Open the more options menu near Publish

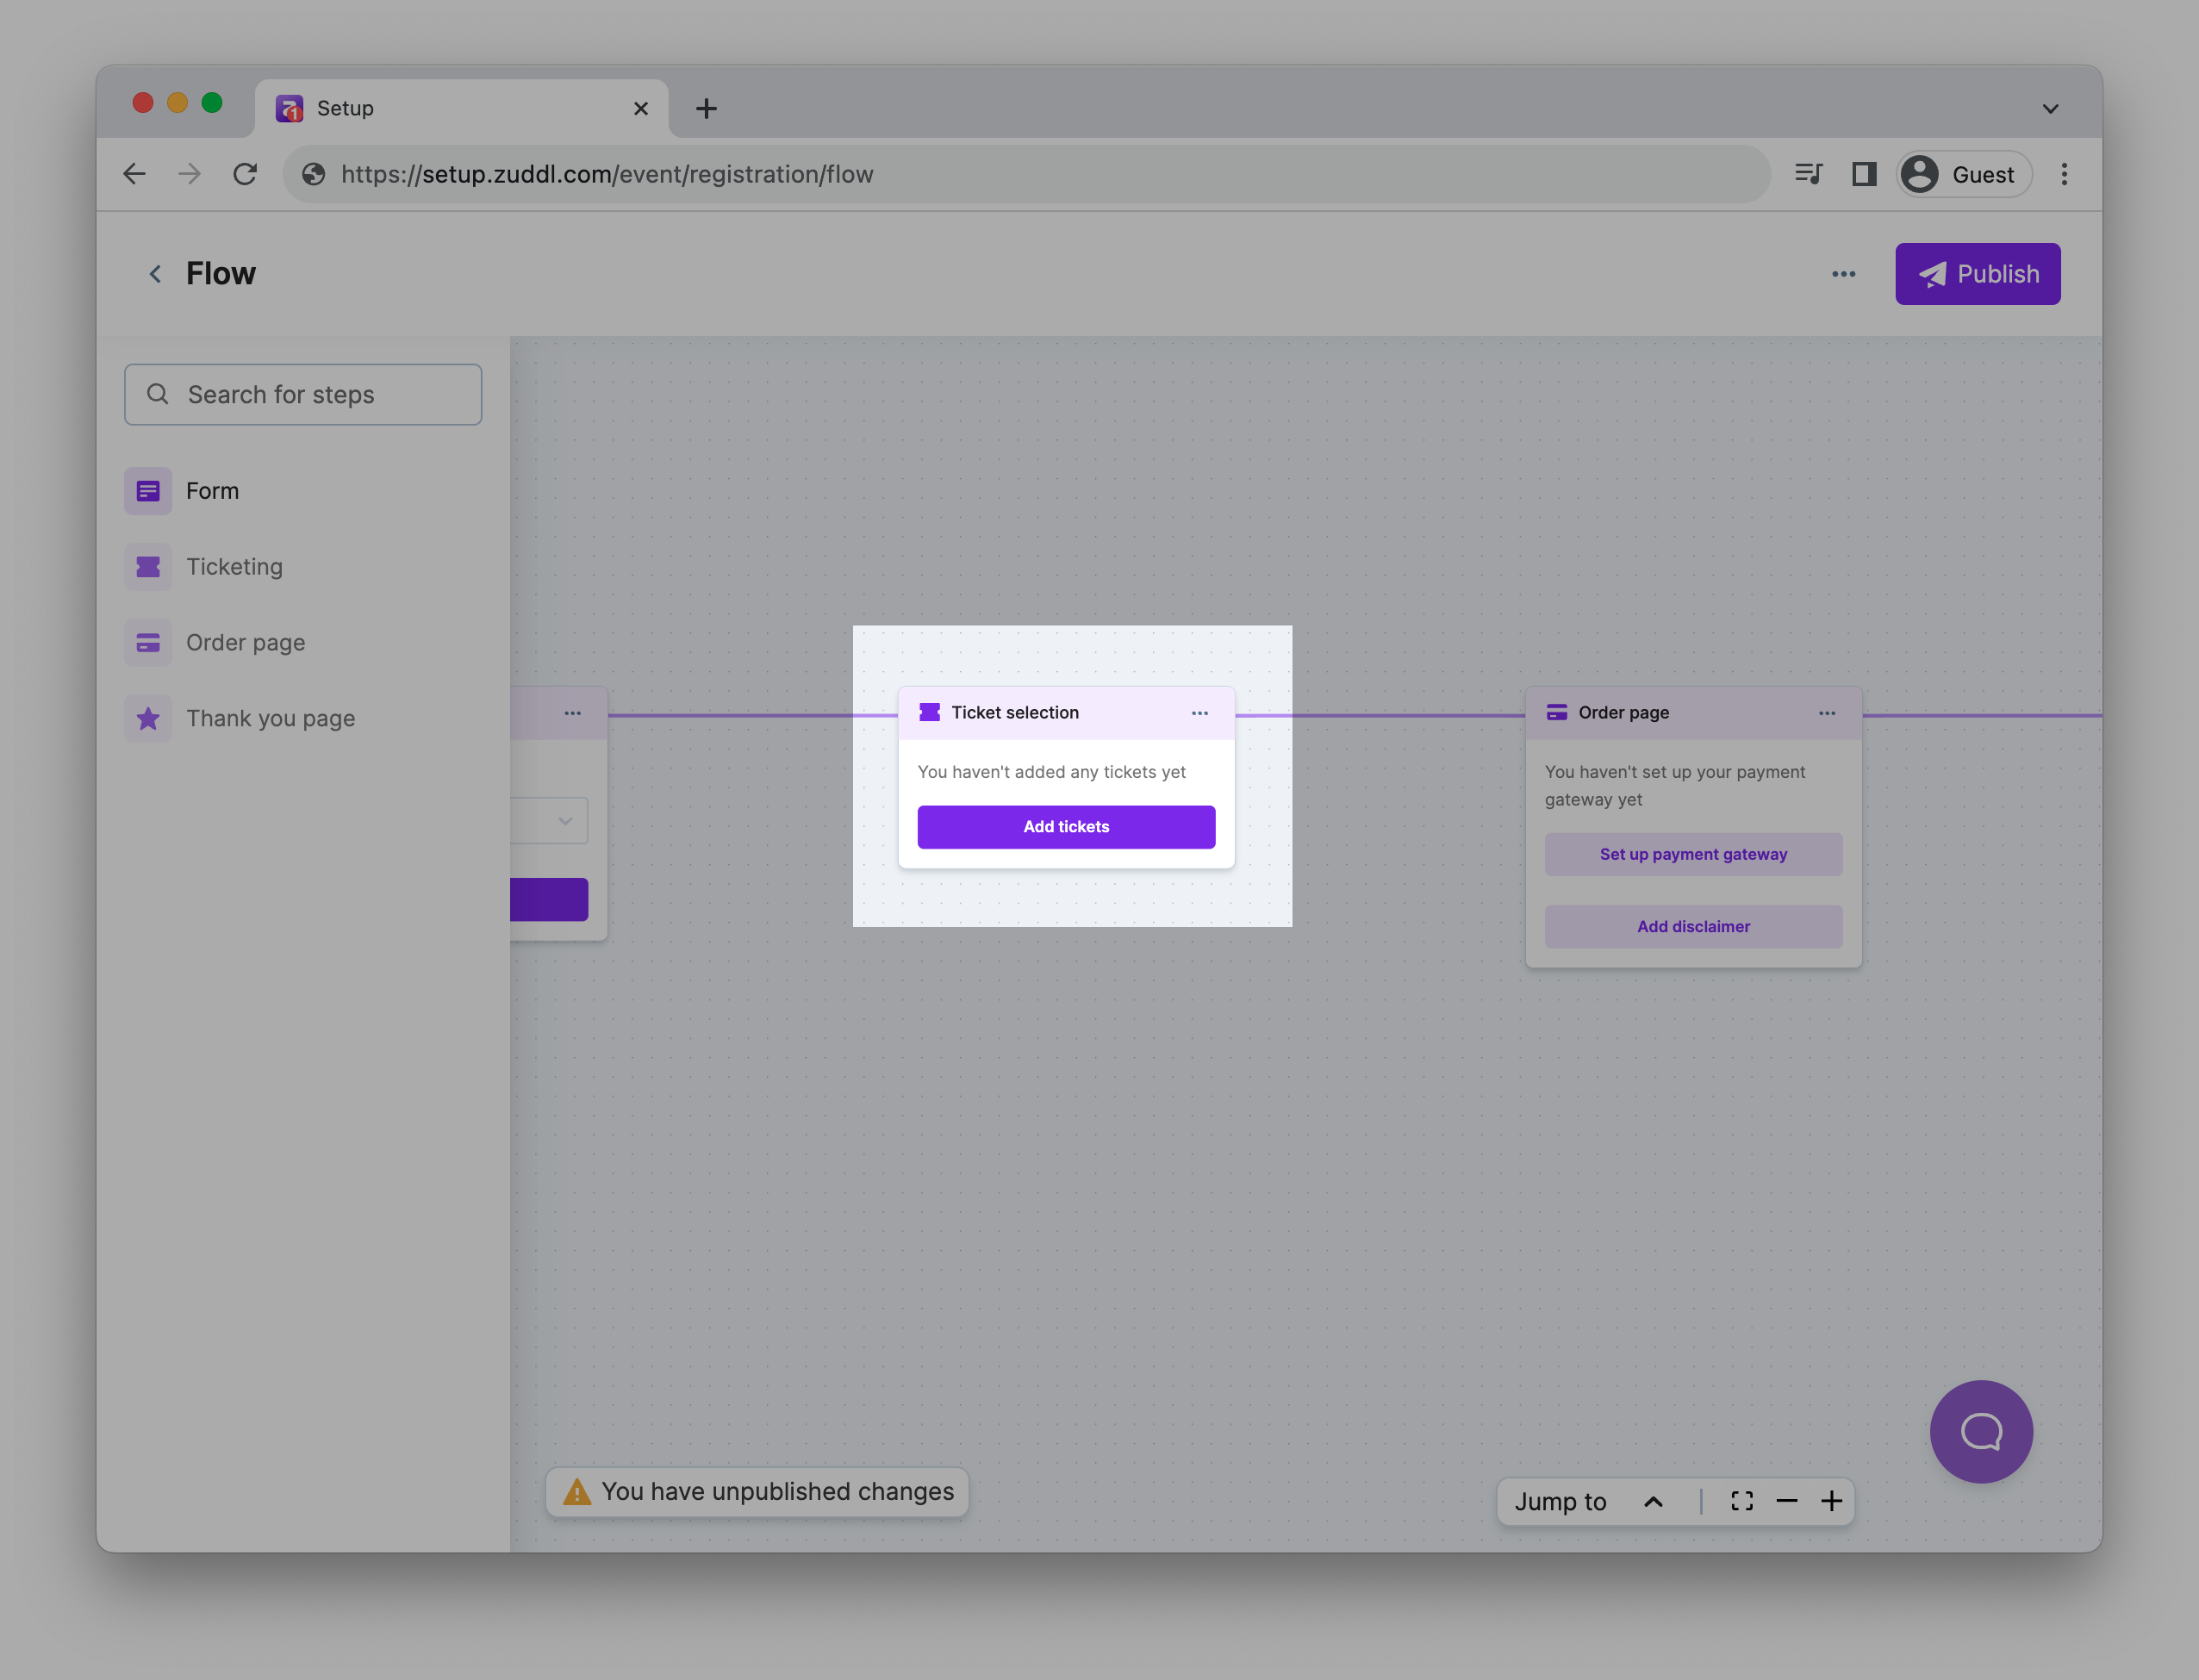(1843, 274)
